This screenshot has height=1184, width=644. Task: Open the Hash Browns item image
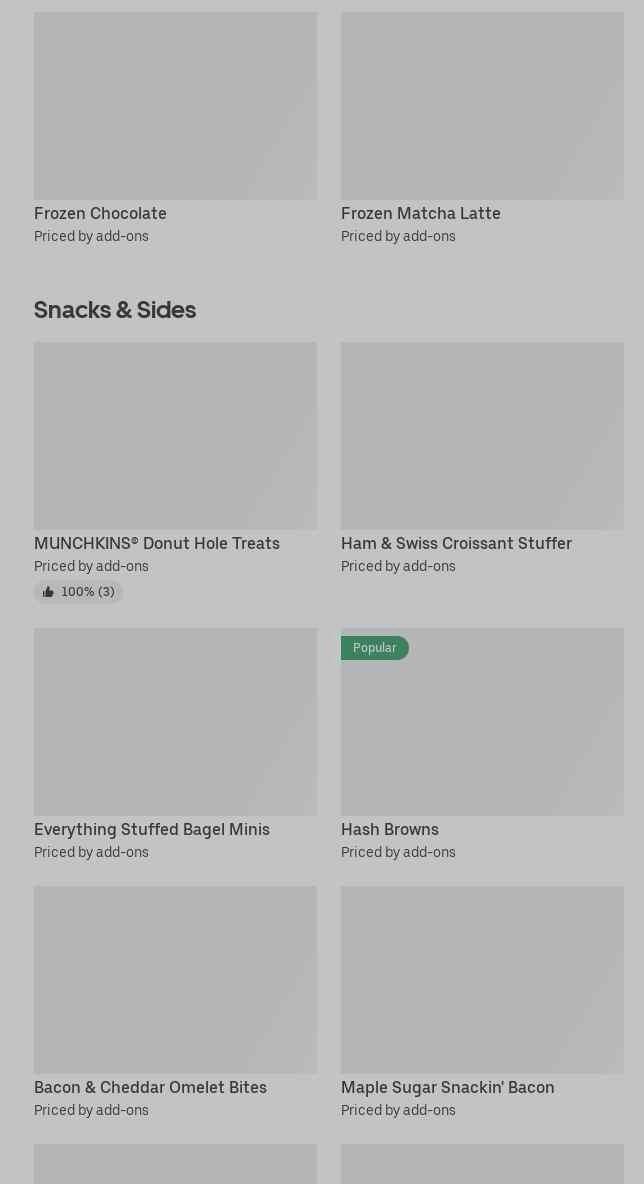pyautogui.click(x=482, y=730)
